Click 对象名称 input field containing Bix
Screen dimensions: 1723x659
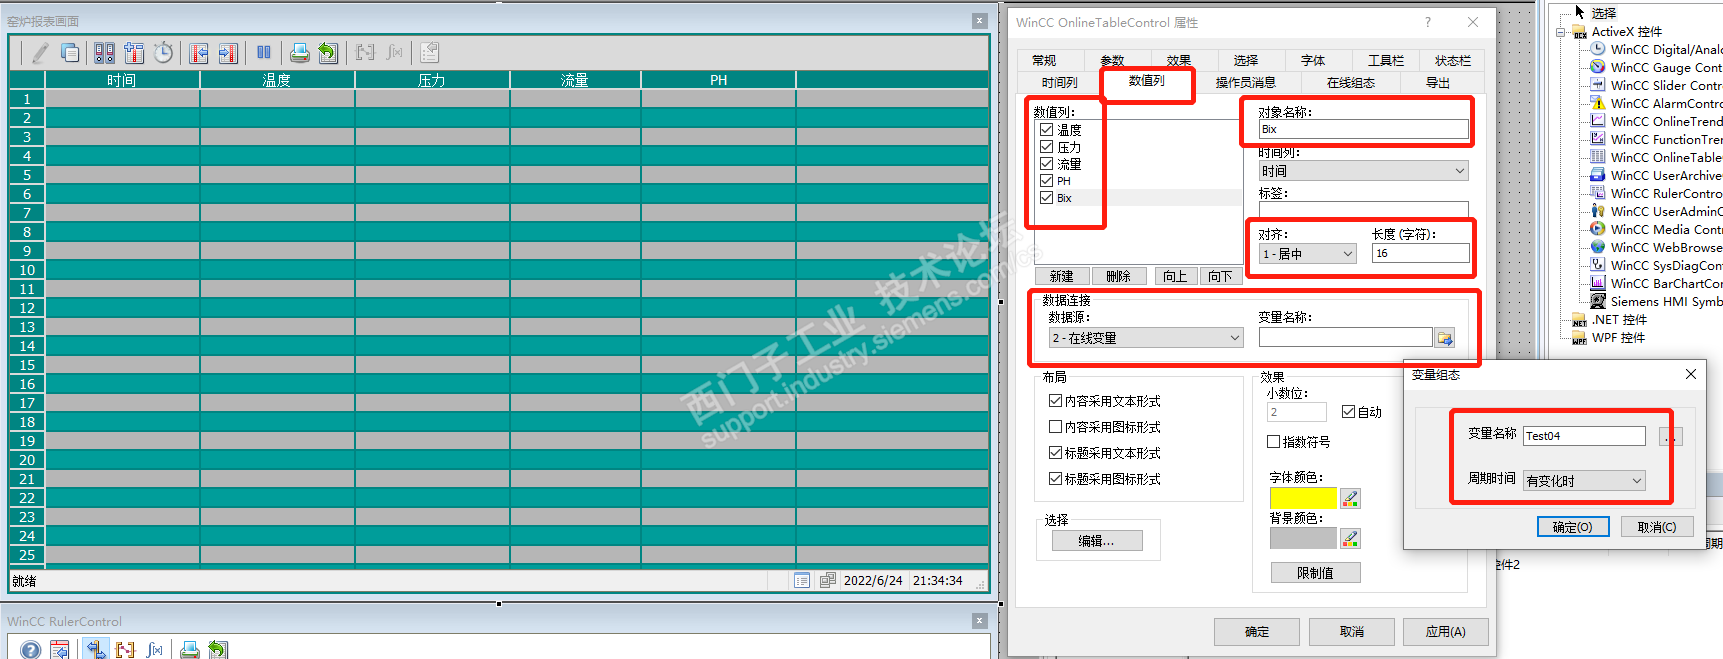tap(1363, 129)
